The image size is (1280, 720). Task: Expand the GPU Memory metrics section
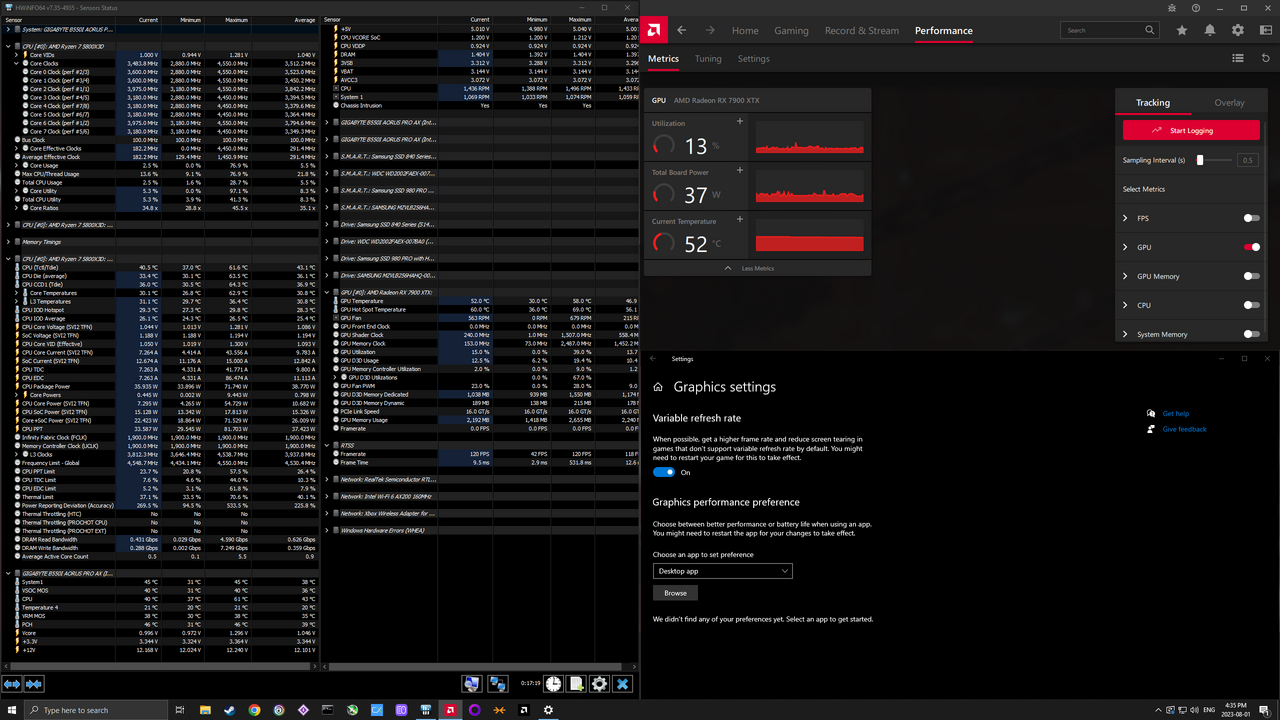[x=1125, y=276]
